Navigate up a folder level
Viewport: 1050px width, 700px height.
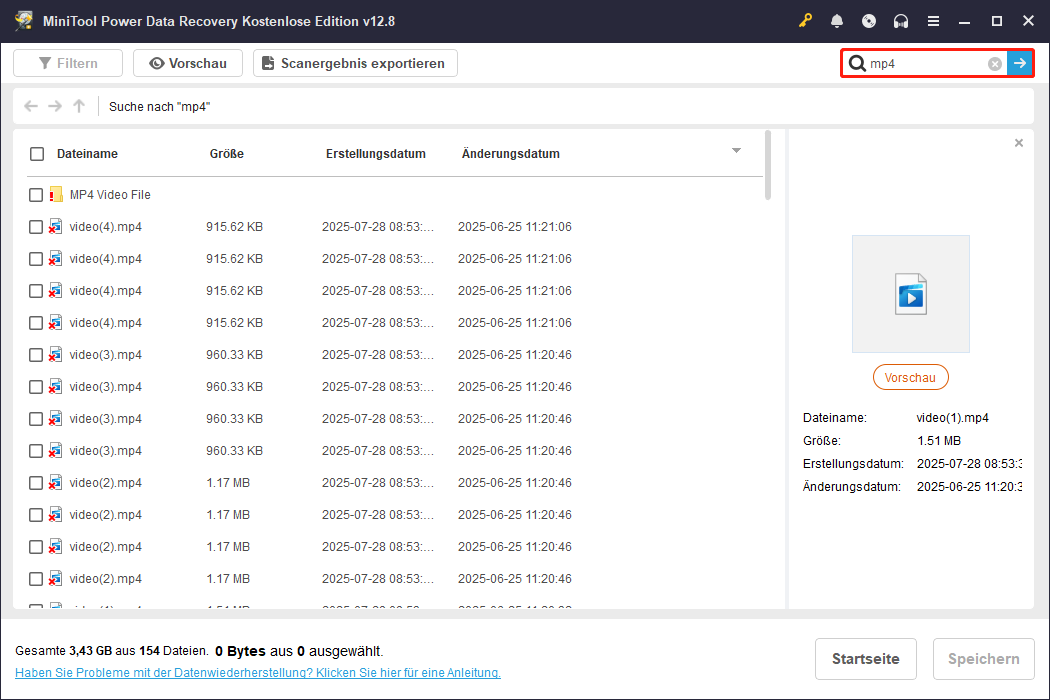[x=78, y=106]
